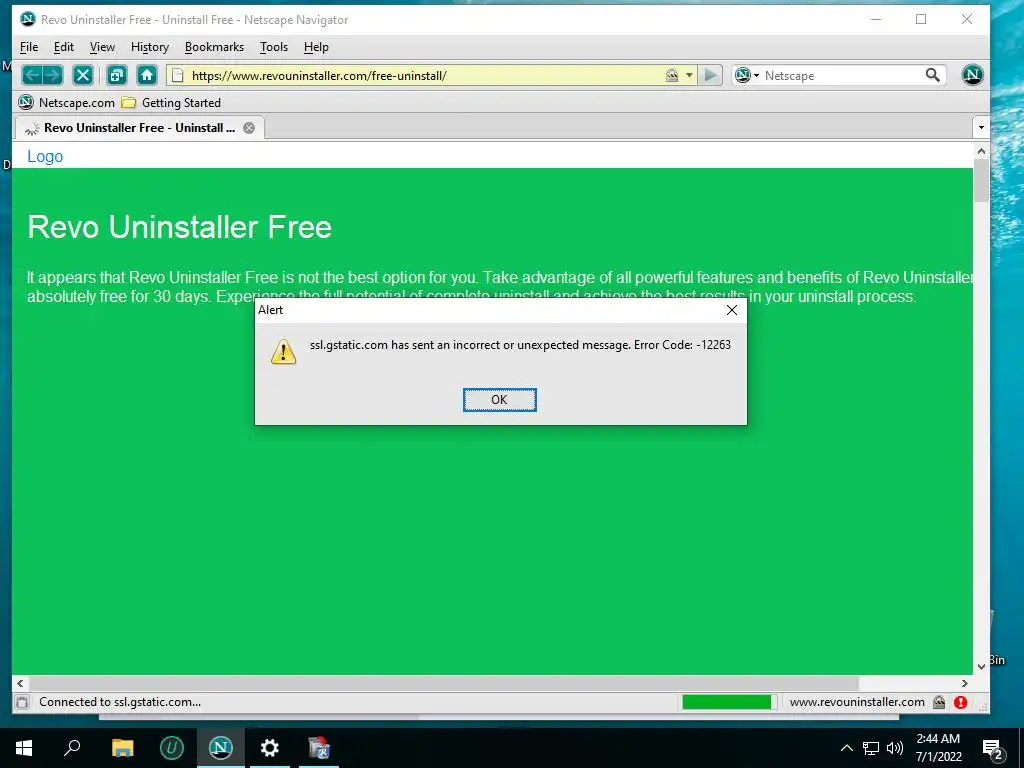
Task: Open Windows taskbar search
Action: pos(72,748)
